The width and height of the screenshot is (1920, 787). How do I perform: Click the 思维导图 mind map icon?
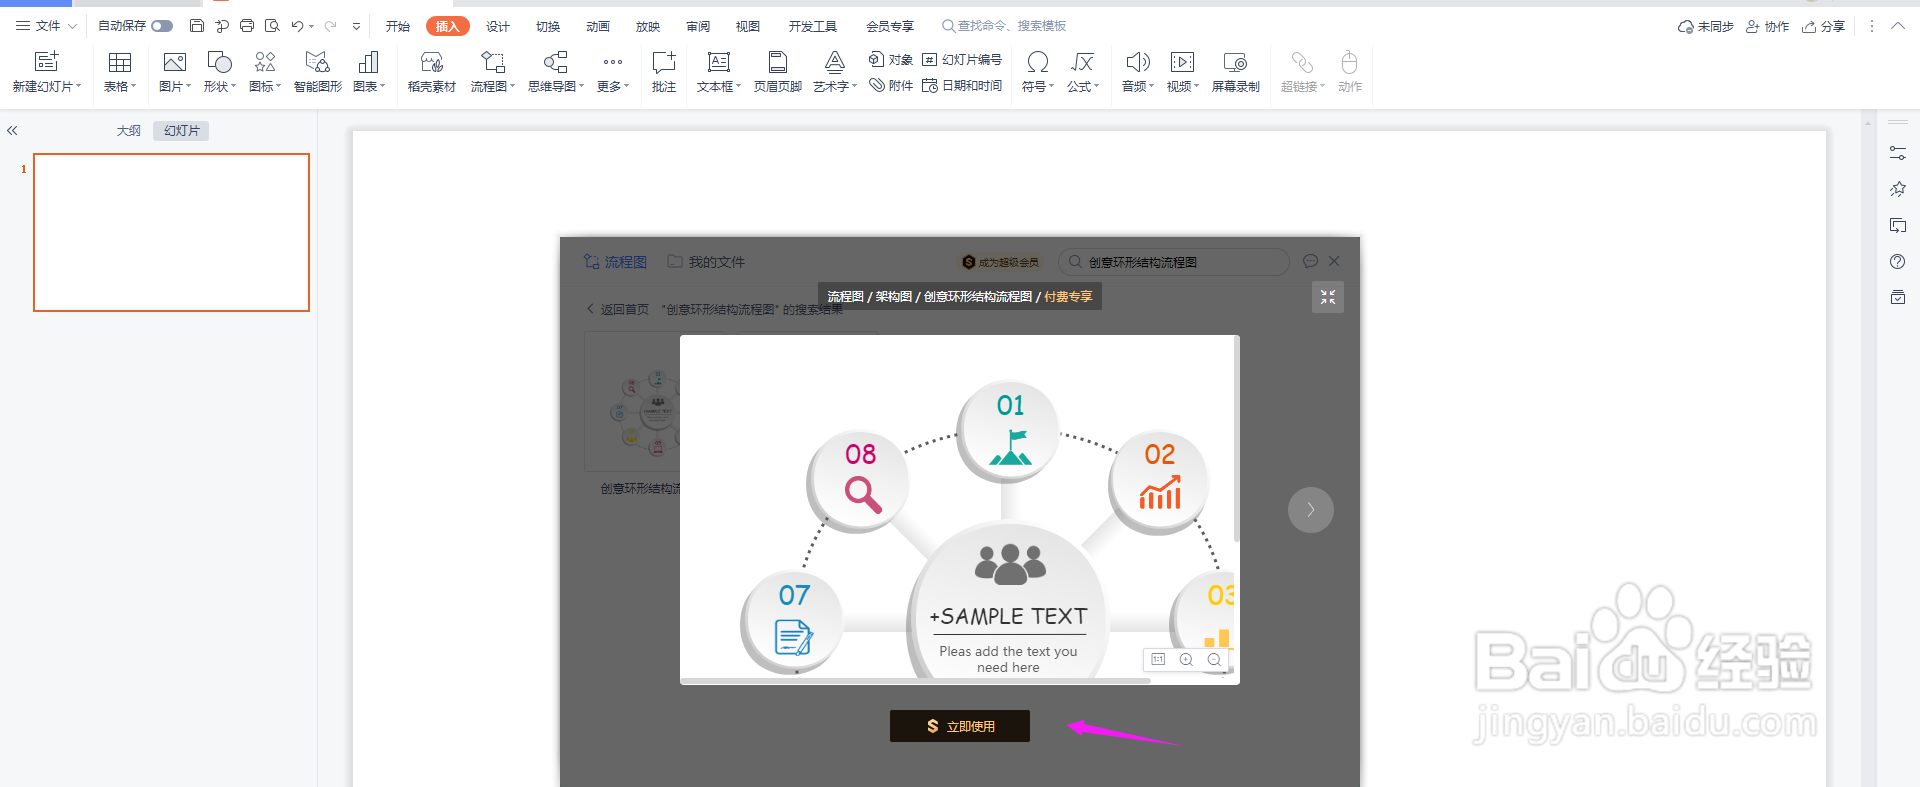(555, 62)
